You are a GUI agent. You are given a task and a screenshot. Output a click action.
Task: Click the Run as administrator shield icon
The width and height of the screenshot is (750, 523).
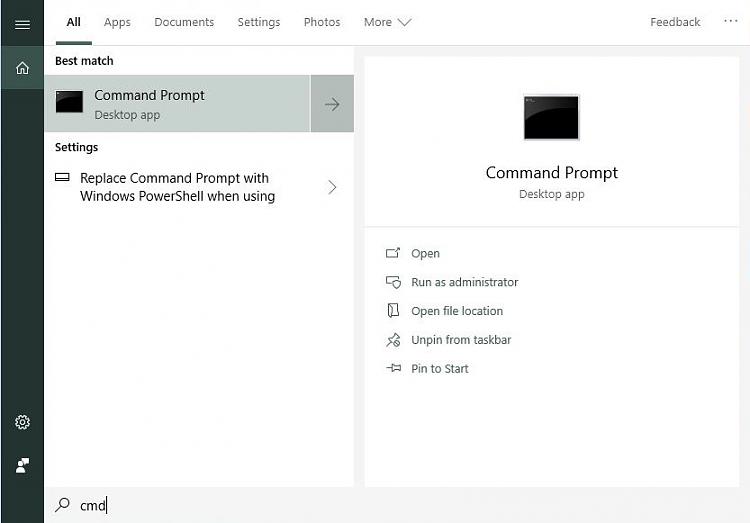click(393, 282)
